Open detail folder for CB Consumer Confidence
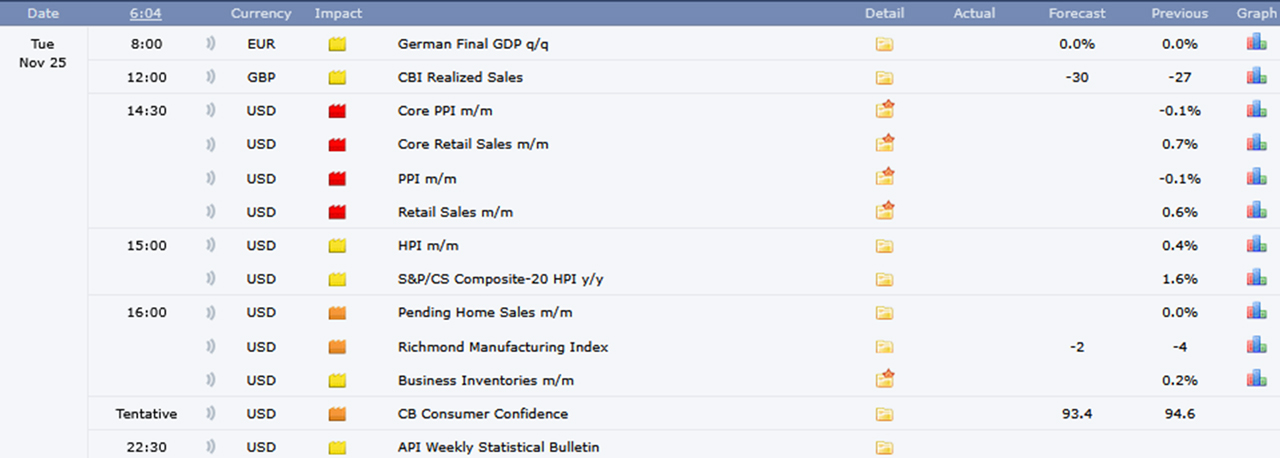Viewport: 1280px width, 458px height. (x=884, y=414)
